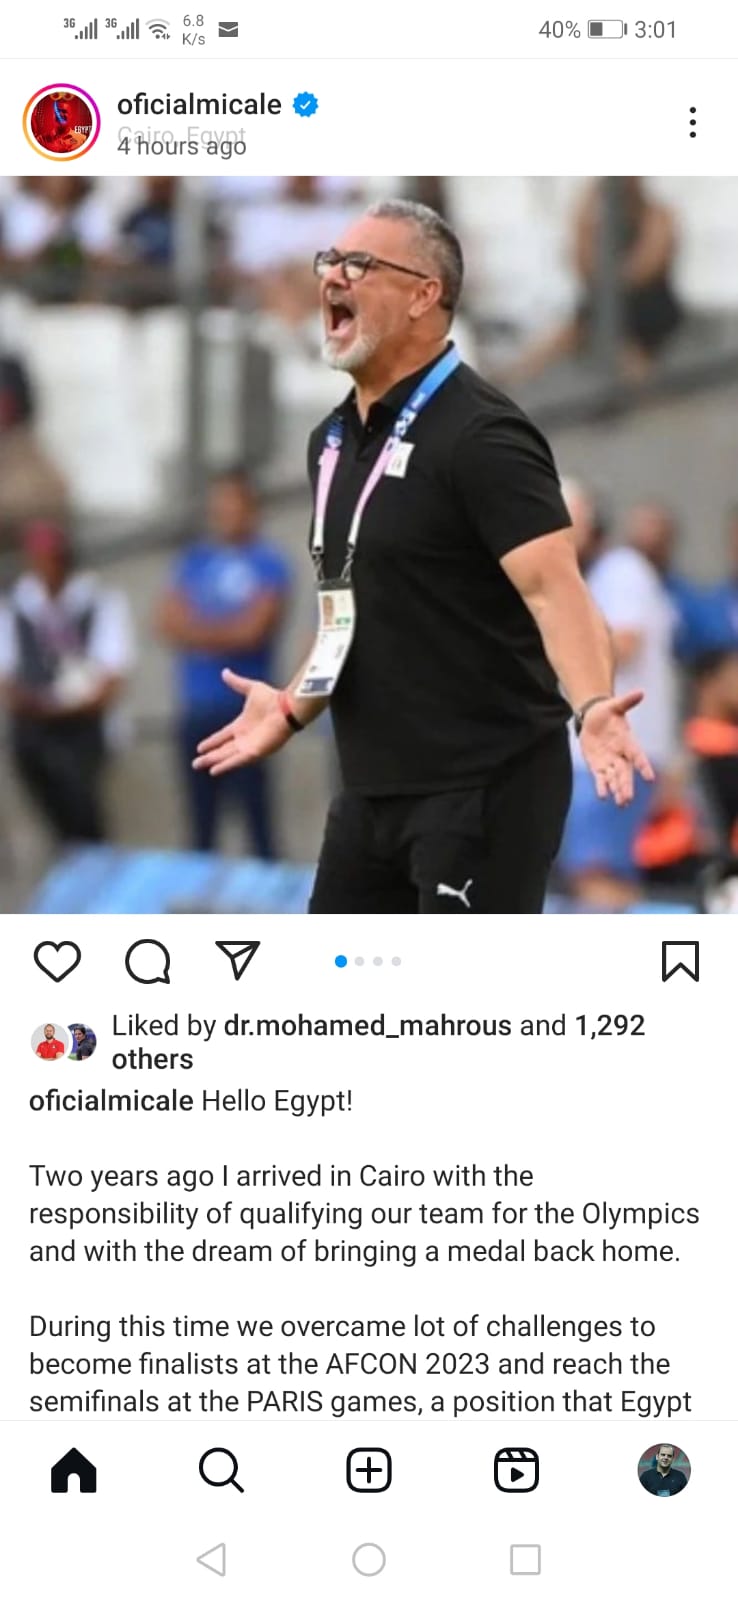Open oficialmicale username at post header
Viewport: 738px width, 1600px height.
click(x=199, y=104)
